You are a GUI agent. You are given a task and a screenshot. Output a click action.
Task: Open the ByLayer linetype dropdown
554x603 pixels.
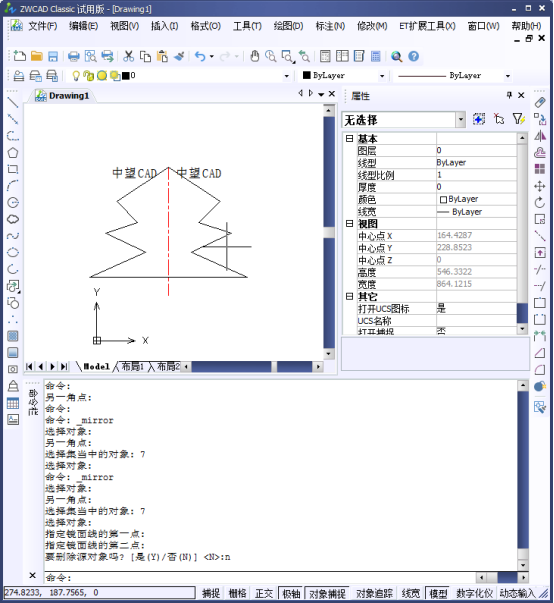pyautogui.click(x=507, y=76)
